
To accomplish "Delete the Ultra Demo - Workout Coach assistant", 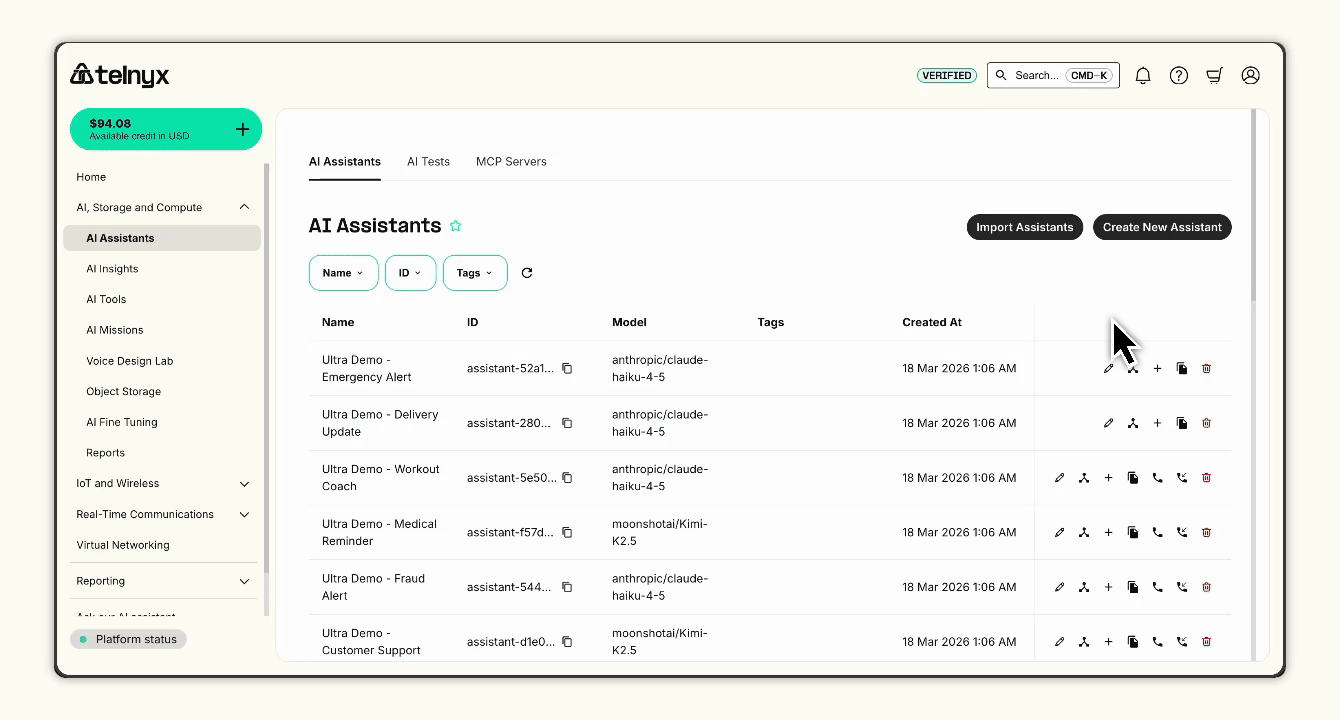I will click(x=1206, y=478).
